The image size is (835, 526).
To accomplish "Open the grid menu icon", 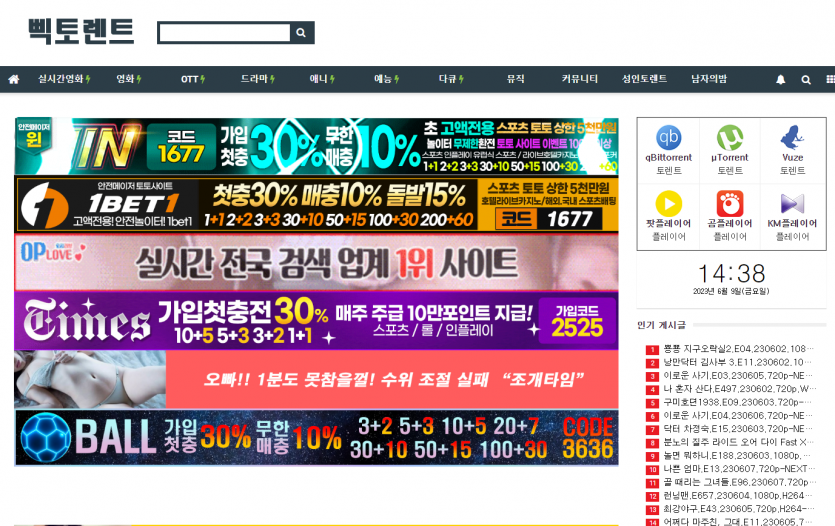I will [x=829, y=79].
